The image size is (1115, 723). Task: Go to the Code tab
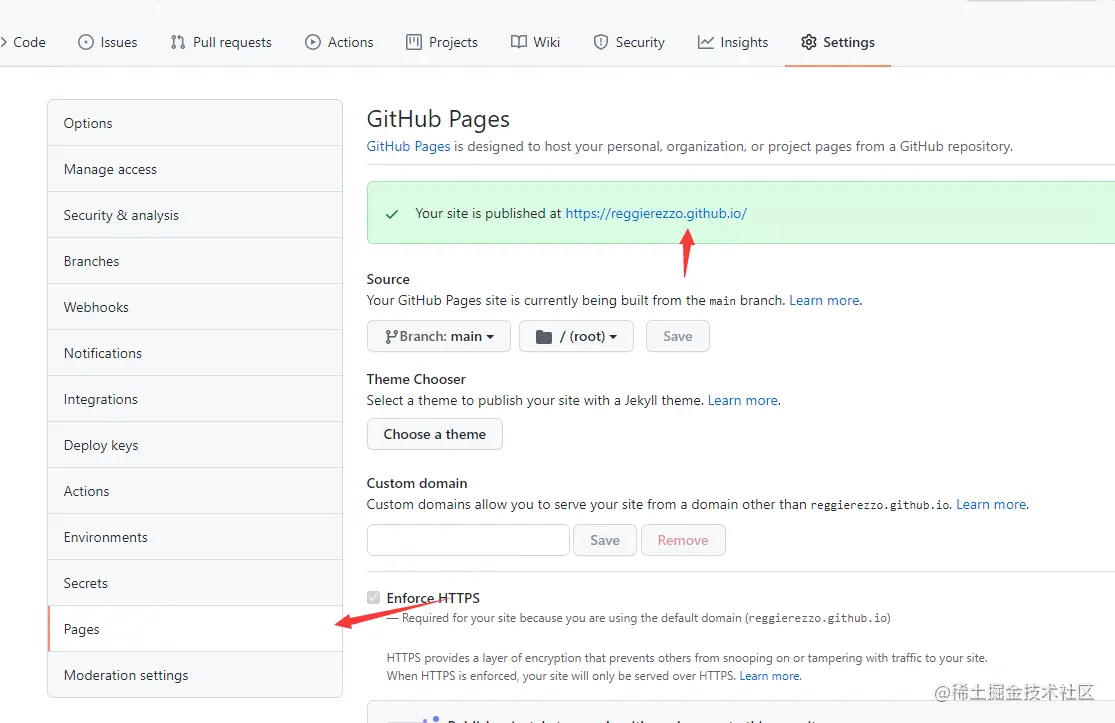23,42
